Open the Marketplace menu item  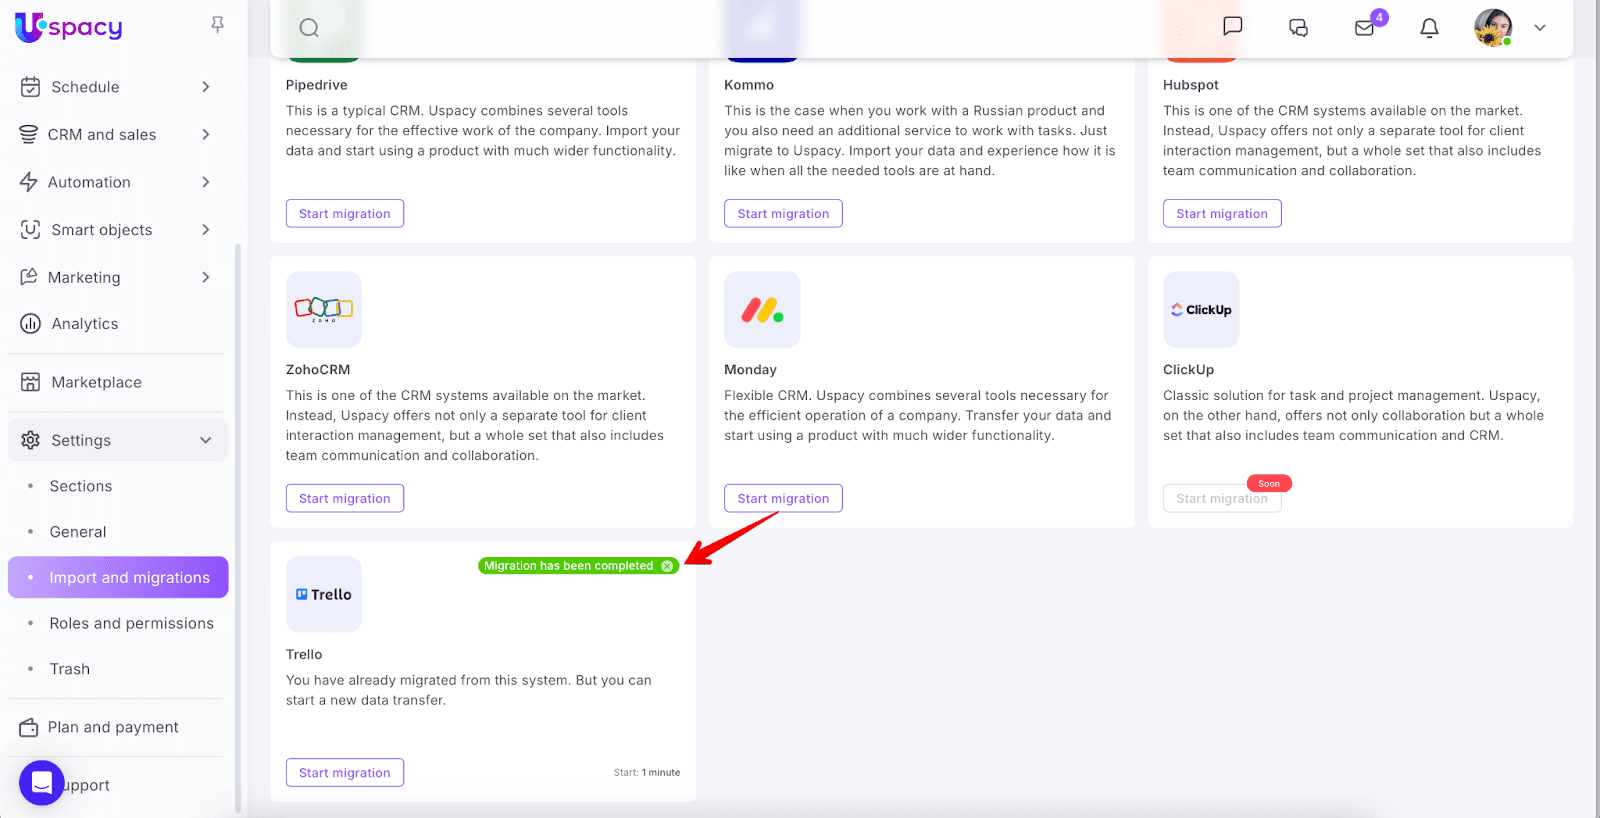tap(96, 382)
